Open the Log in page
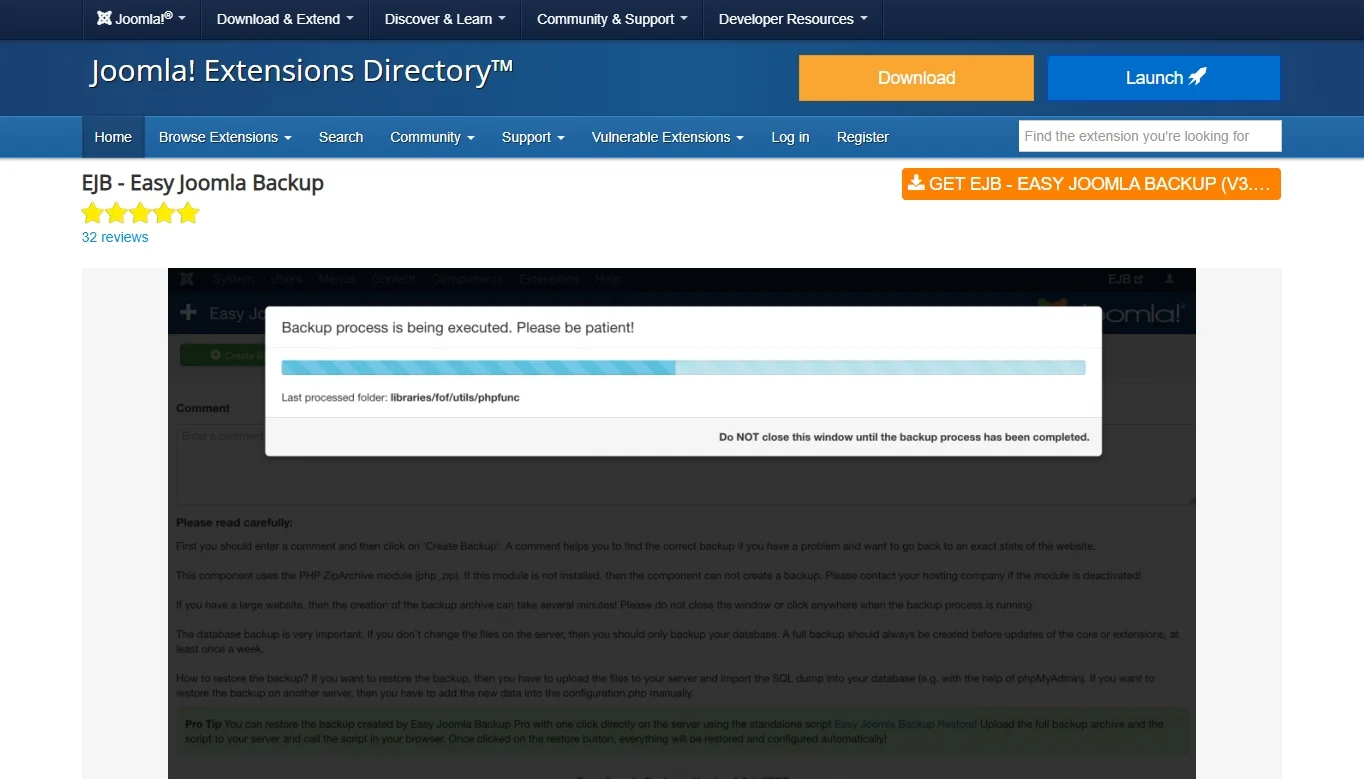Viewport: 1364px width, 780px height. point(790,137)
